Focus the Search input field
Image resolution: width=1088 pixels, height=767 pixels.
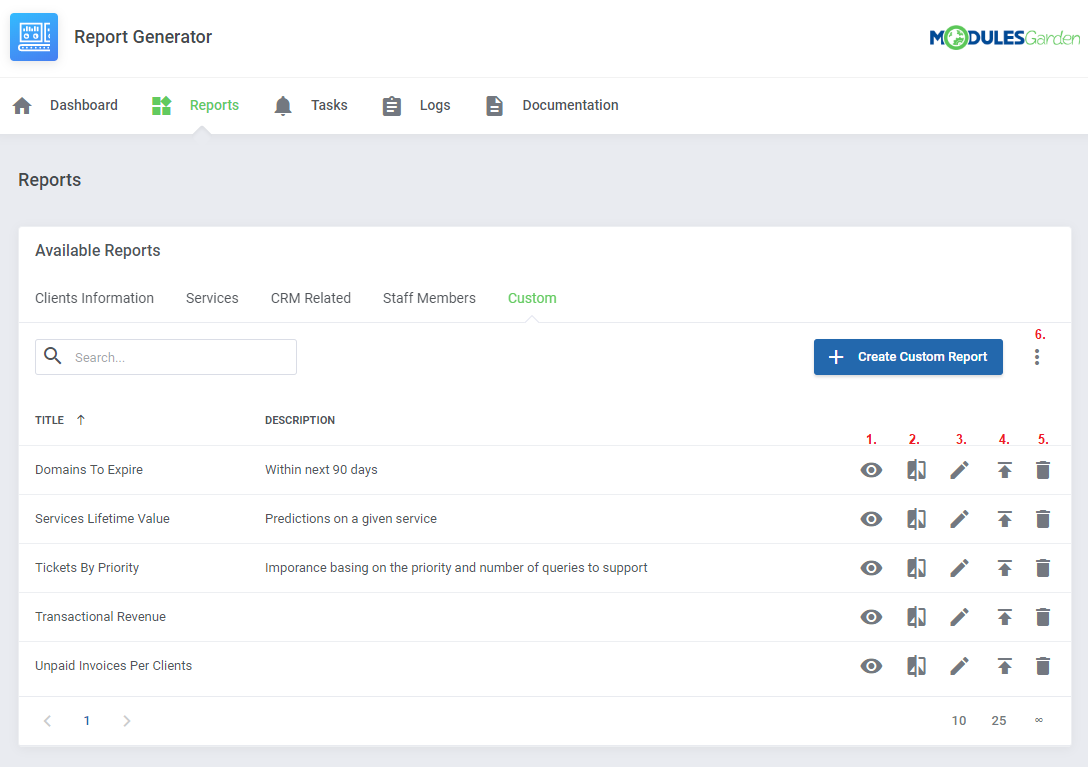pos(166,357)
